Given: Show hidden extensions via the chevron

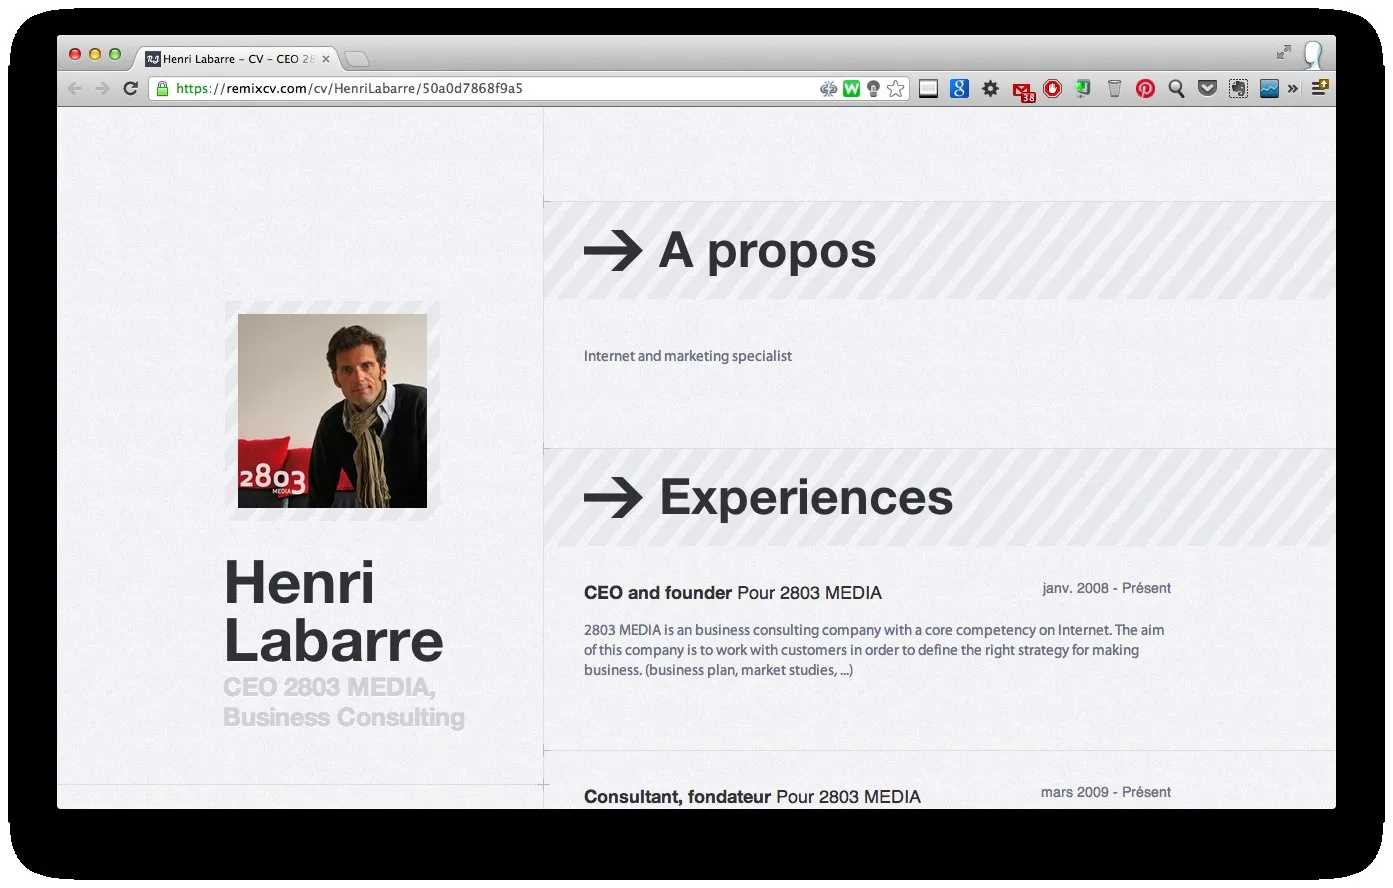Looking at the screenshot, I should point(1293,89).
